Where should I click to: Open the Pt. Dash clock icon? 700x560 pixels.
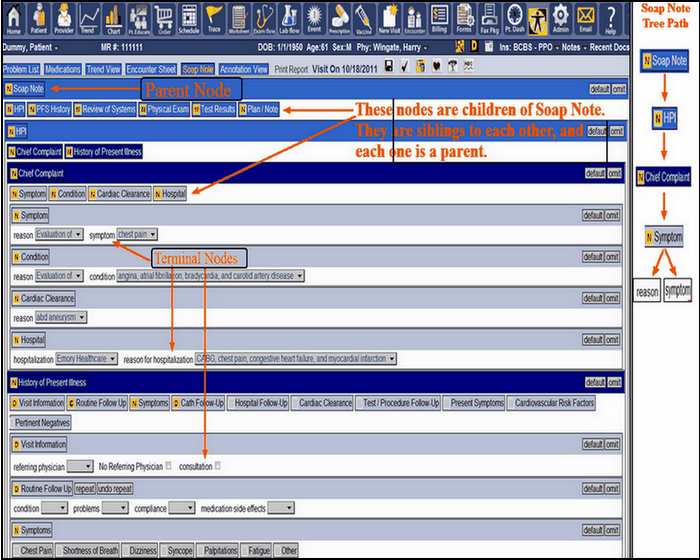click(x=515, y=18)
